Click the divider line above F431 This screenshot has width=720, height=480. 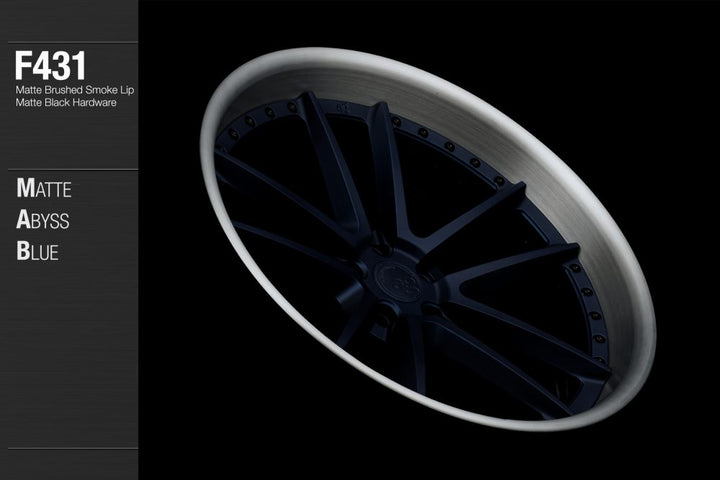coord(69,42)
